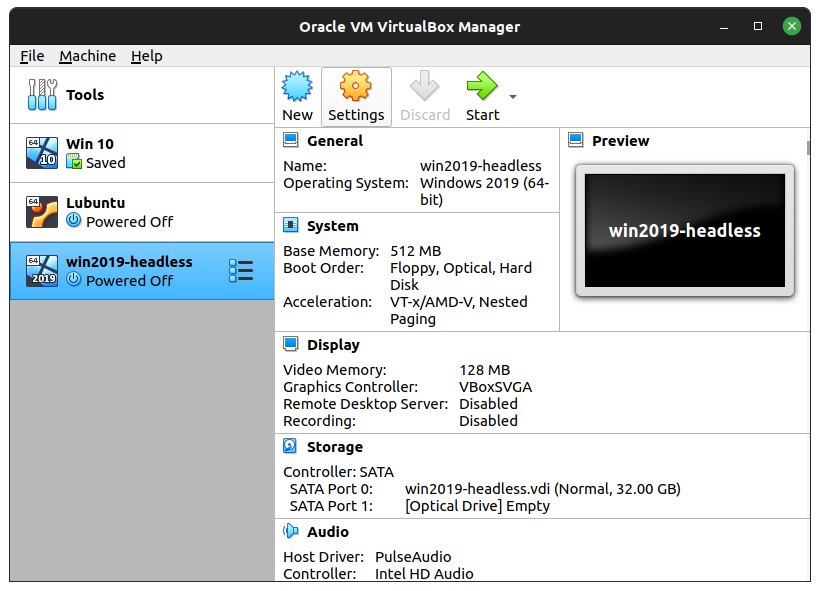This screenshot has height=591, width=820.
Task: Click the Display section monitor icon
Action: pyautogui.click(x=291, y=344)
